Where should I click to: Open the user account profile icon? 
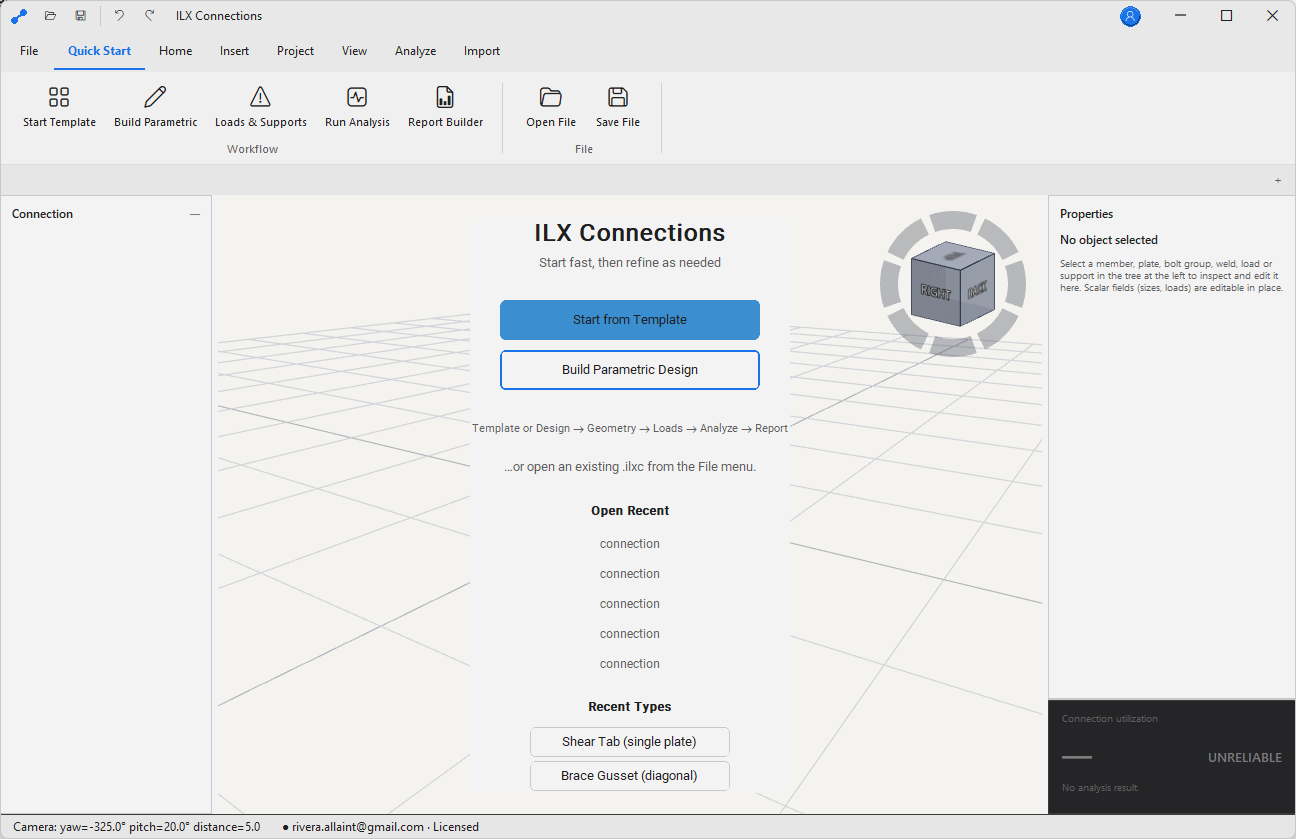coord(1130,16)
